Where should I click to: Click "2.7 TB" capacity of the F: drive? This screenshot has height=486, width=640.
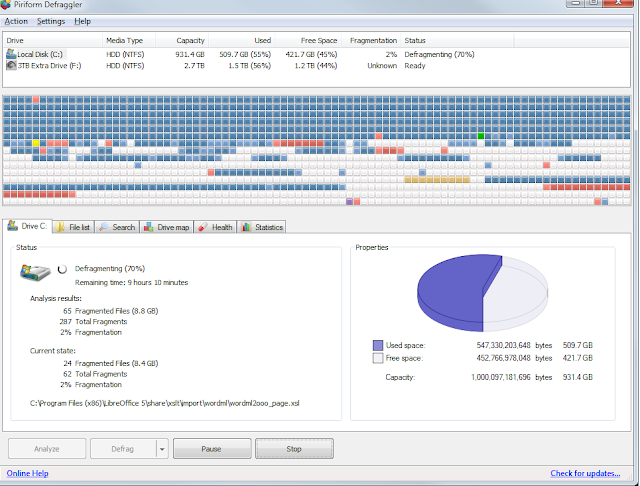(194, 66)
